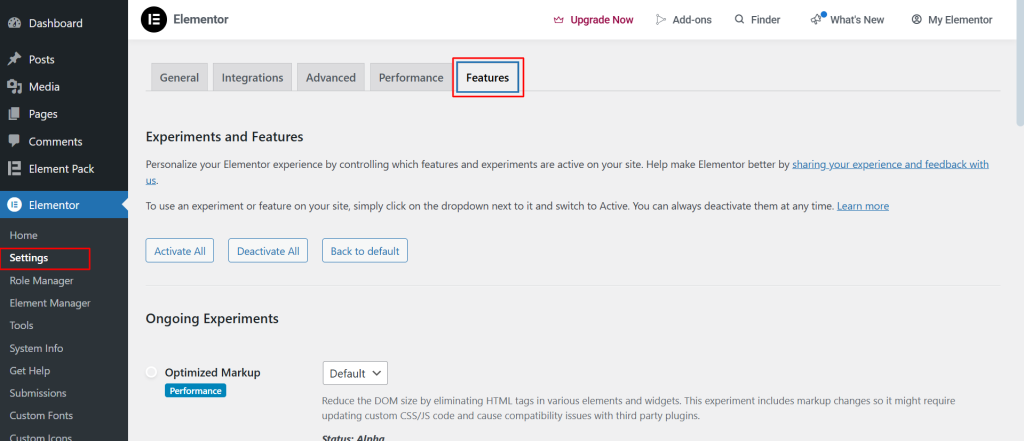
Task: Open the Optimized Markup Default dropdown
Action: point(354,373)
